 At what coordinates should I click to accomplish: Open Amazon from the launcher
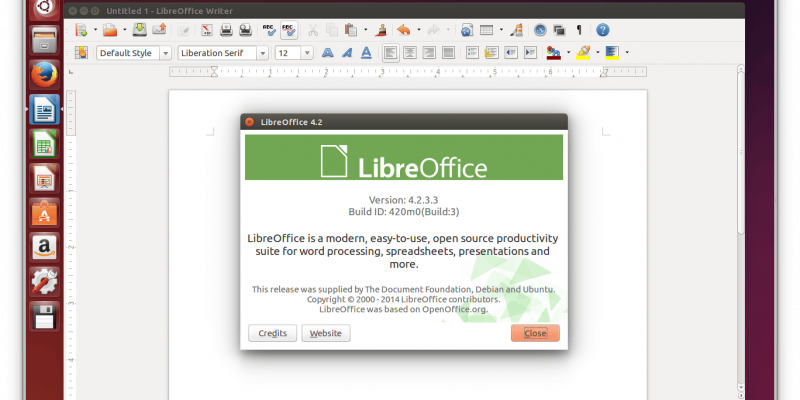tap(44, 247)
